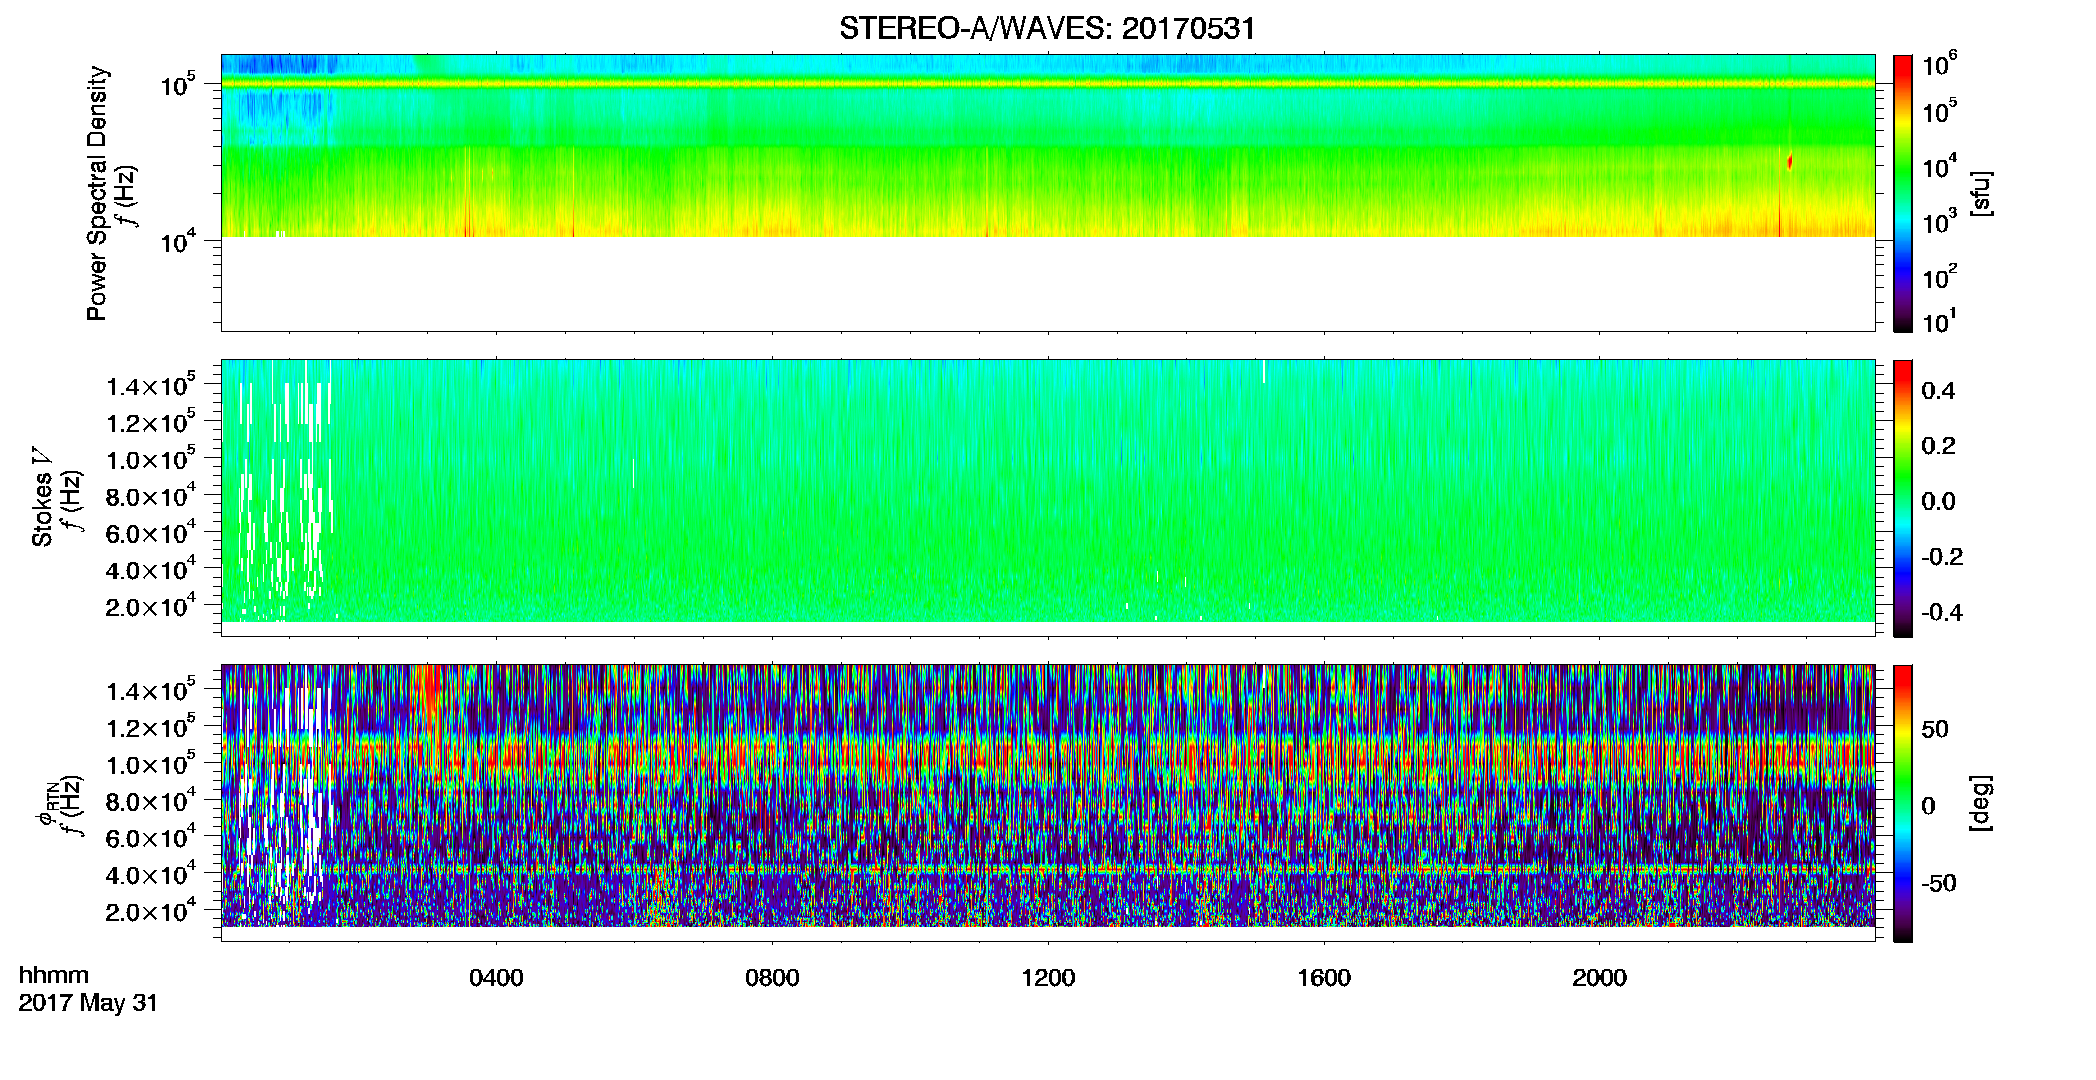Viewport: 2096px width, 1080px height.
Task: Click the Stokes V color bar
Action: 1903,498
